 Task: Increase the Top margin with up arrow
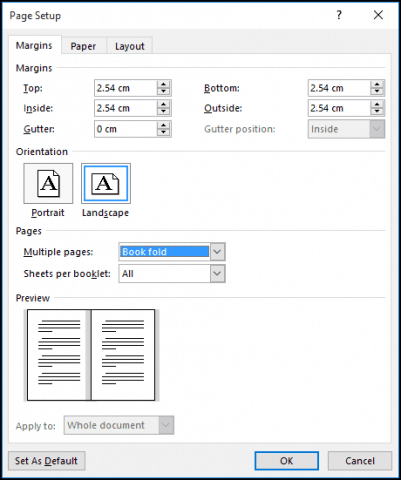pos(163,84)
